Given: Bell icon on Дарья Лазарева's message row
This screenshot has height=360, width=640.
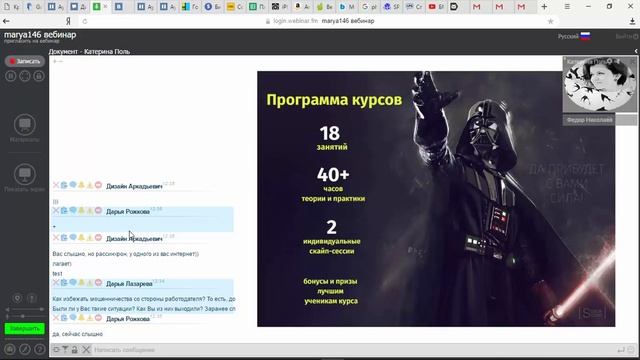Looking at the screenshot, I should pyautogui.click(x=81, y=282).
